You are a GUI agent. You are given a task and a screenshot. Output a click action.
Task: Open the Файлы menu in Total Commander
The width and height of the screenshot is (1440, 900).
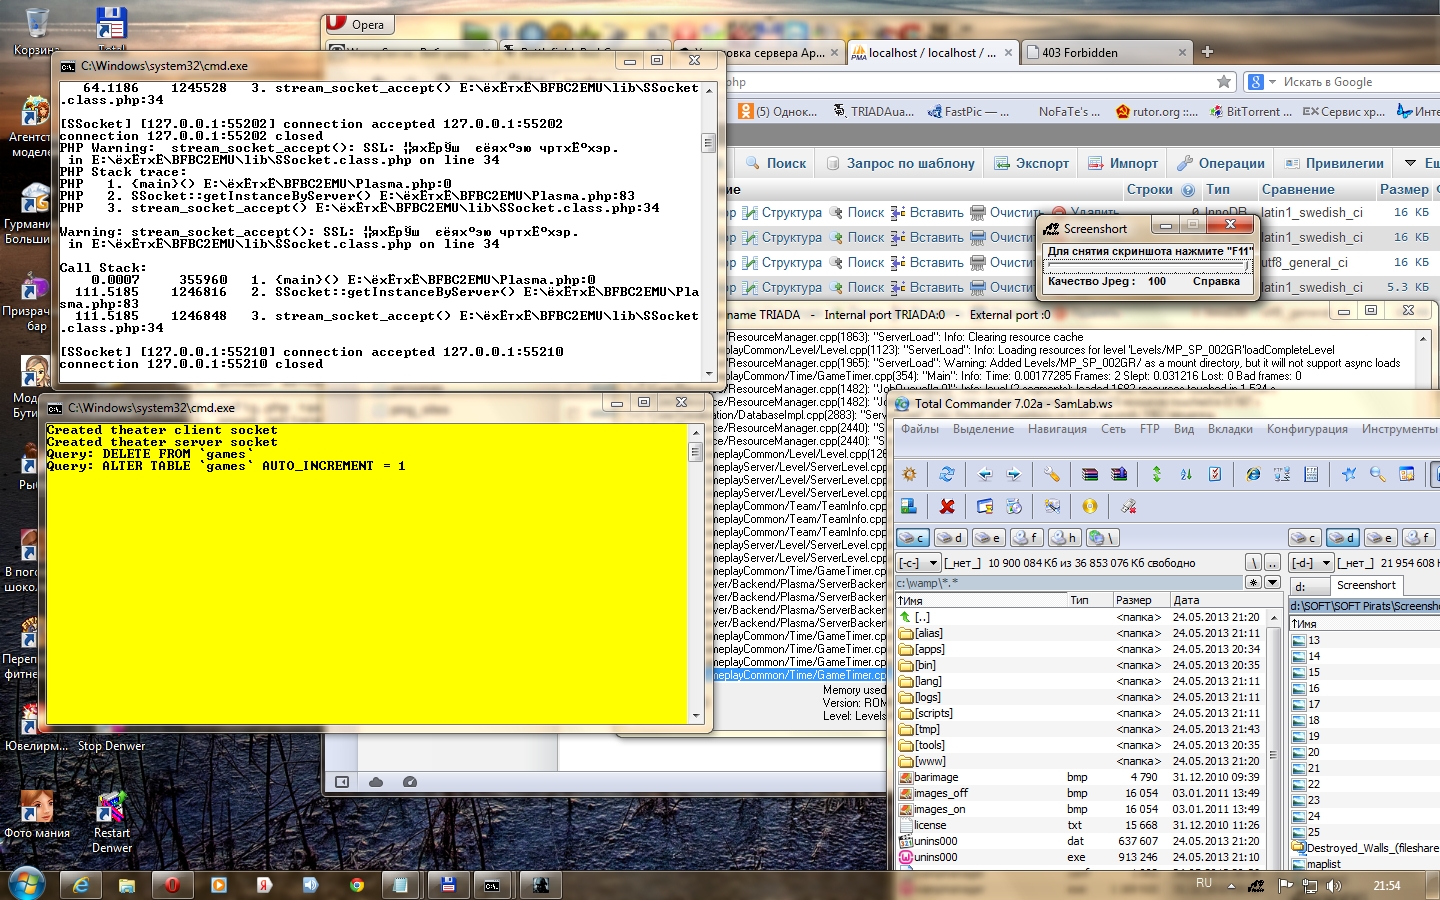[x=920, y=429]
